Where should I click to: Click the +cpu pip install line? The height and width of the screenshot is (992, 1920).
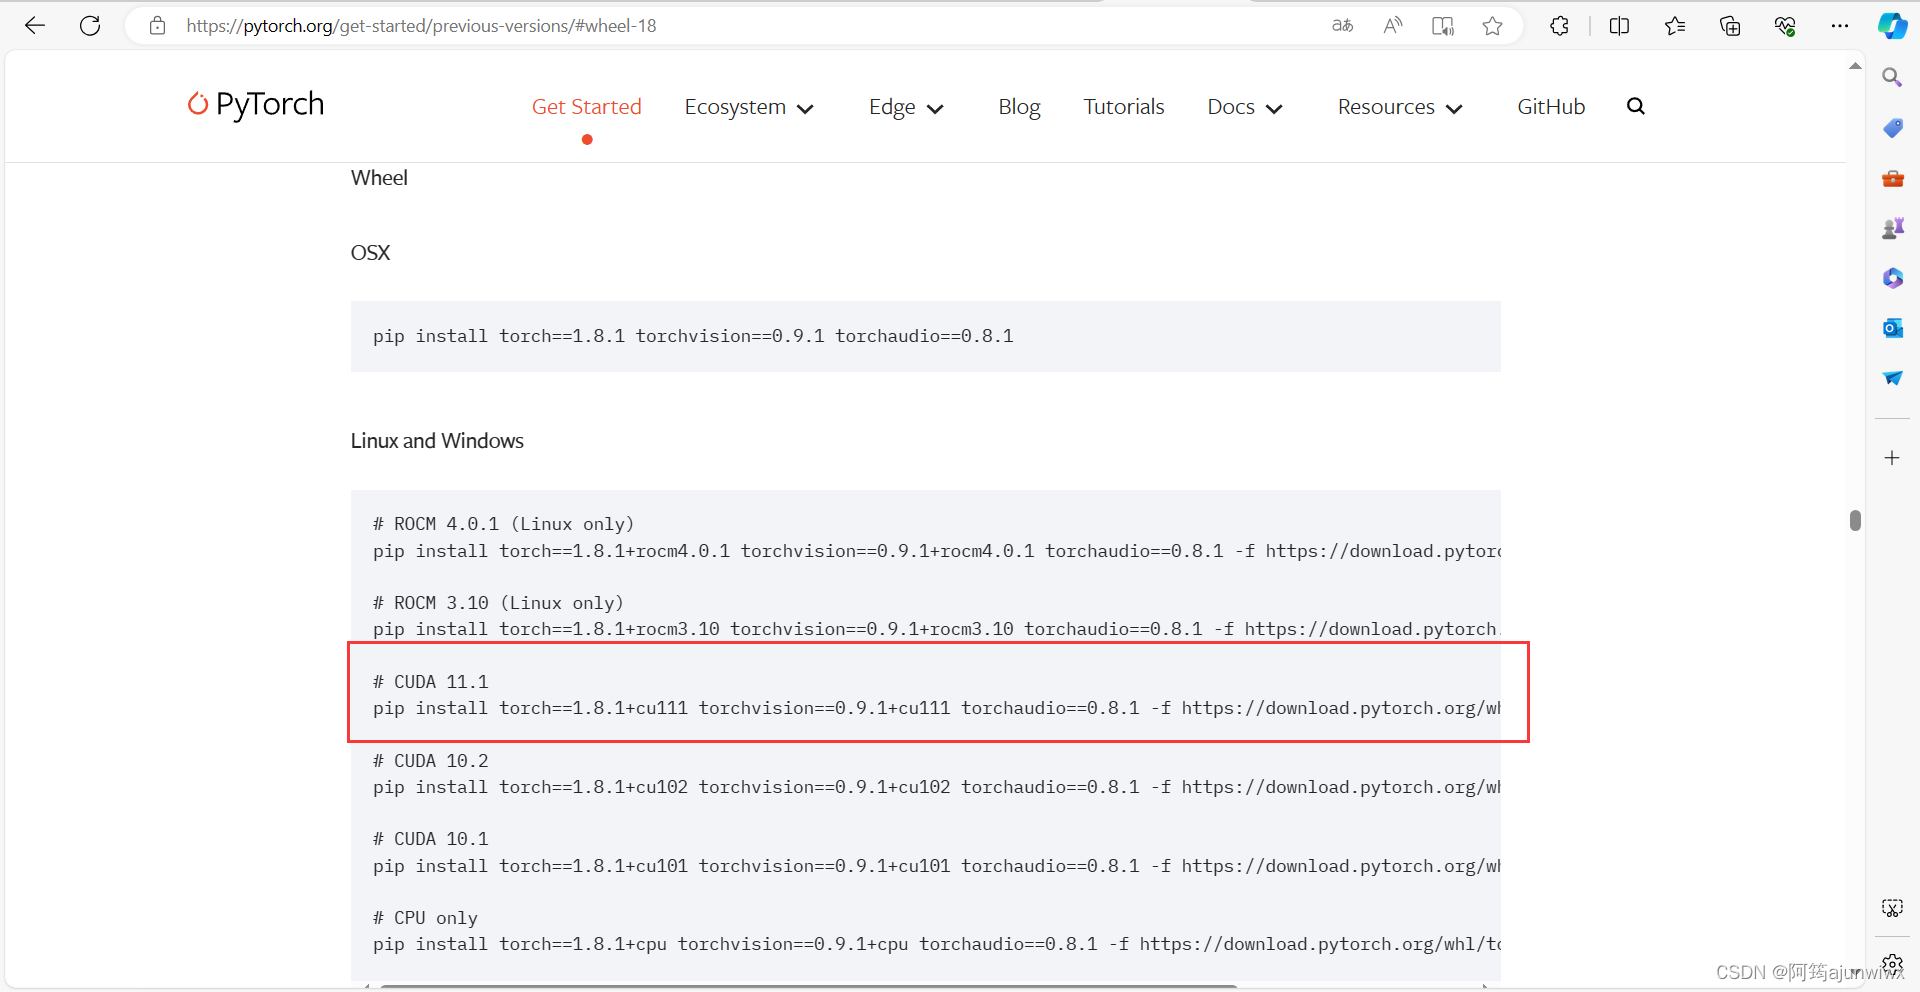coord(936,944)
